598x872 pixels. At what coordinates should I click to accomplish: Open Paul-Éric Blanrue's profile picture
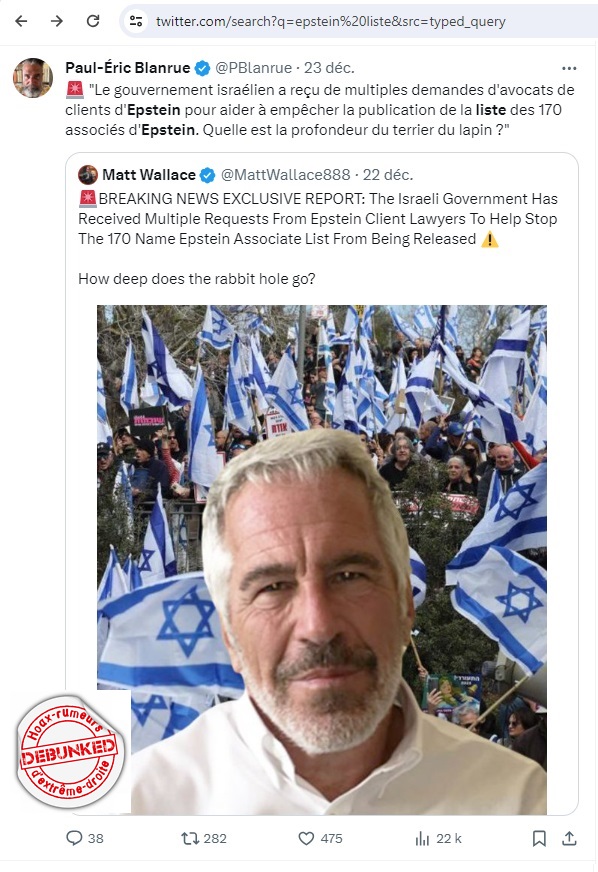pyautogui.click(x=33, y=78)
